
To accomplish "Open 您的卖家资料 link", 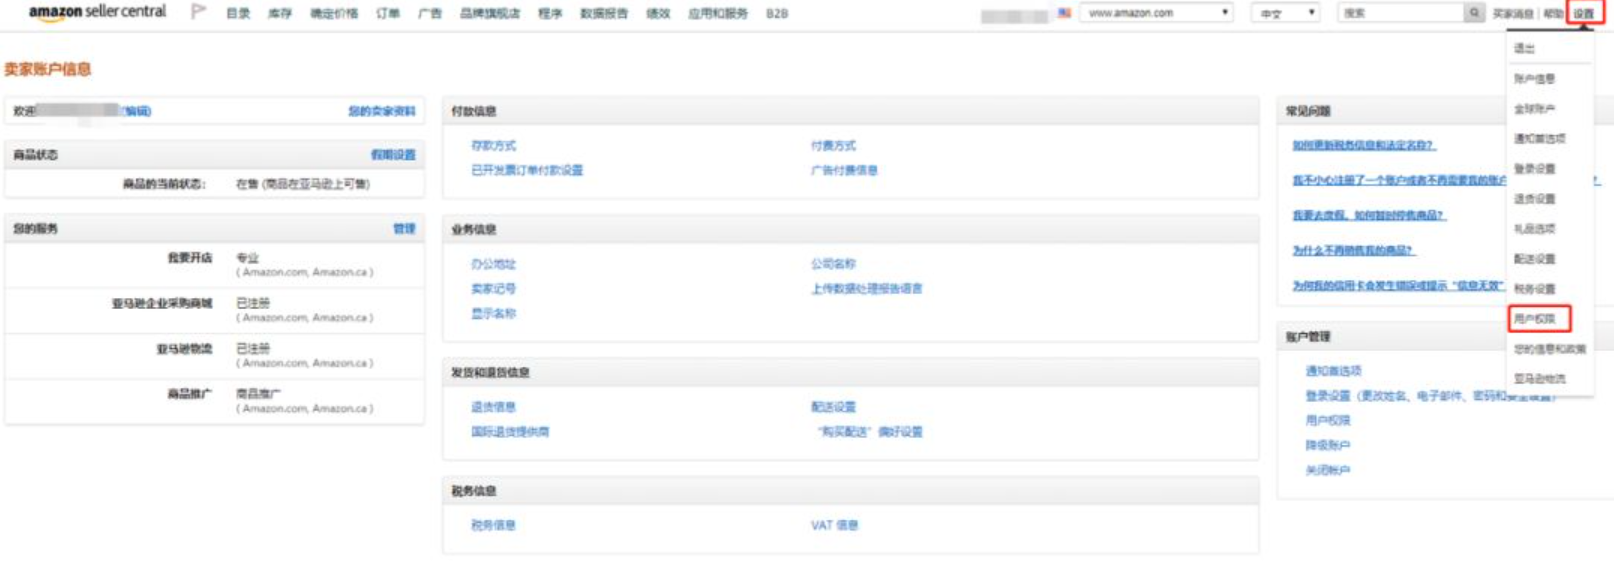I will pyautogui.click(x=381, y=111).
